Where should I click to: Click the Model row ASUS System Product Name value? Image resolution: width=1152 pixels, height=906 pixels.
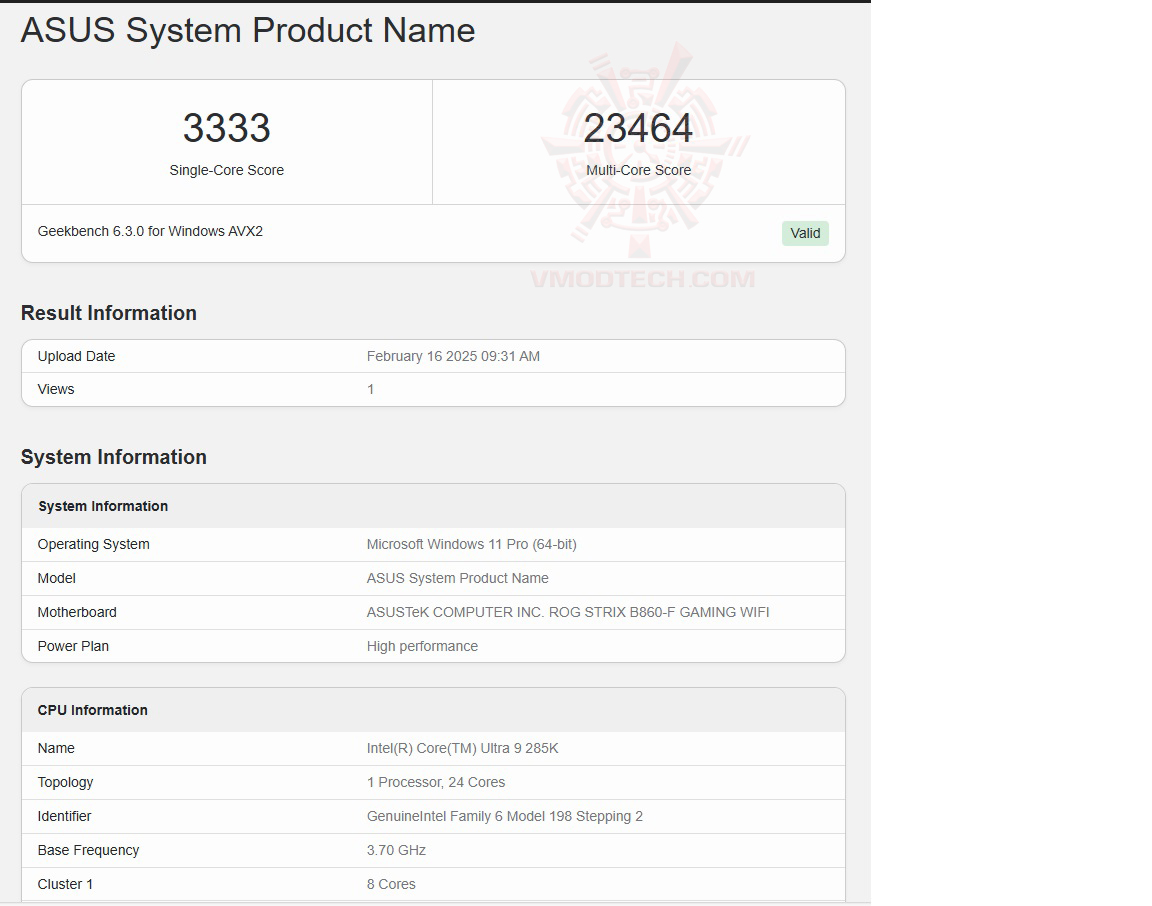pyautogui.click(x=457, y=578)
